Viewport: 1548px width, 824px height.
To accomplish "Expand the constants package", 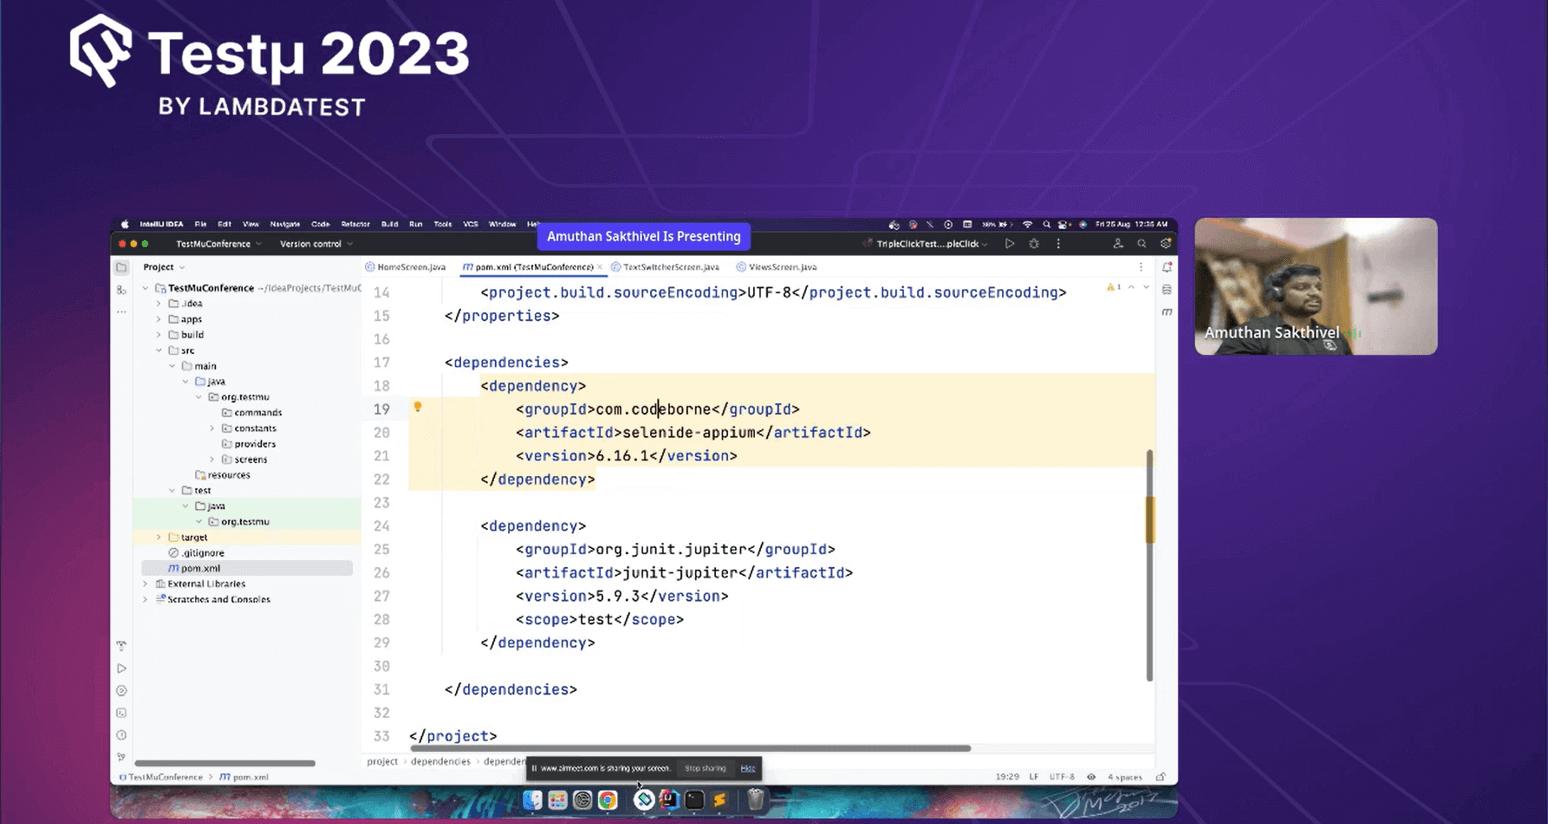I will pos(212,428).
